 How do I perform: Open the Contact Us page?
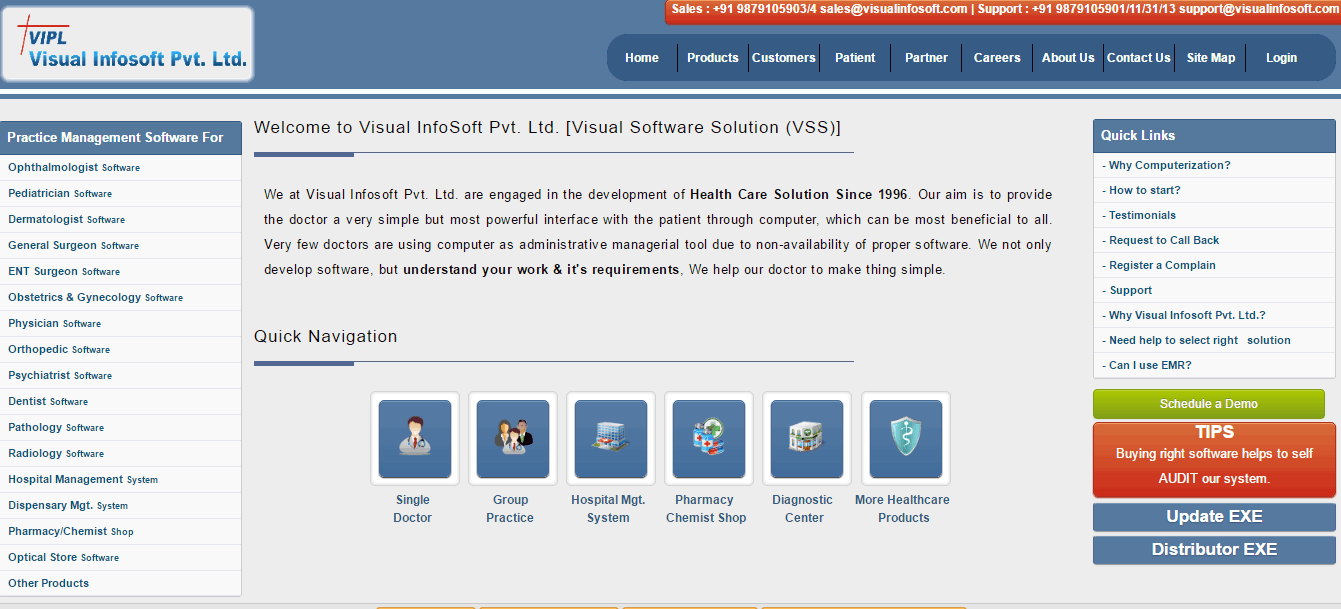(x=1139, y=58)
